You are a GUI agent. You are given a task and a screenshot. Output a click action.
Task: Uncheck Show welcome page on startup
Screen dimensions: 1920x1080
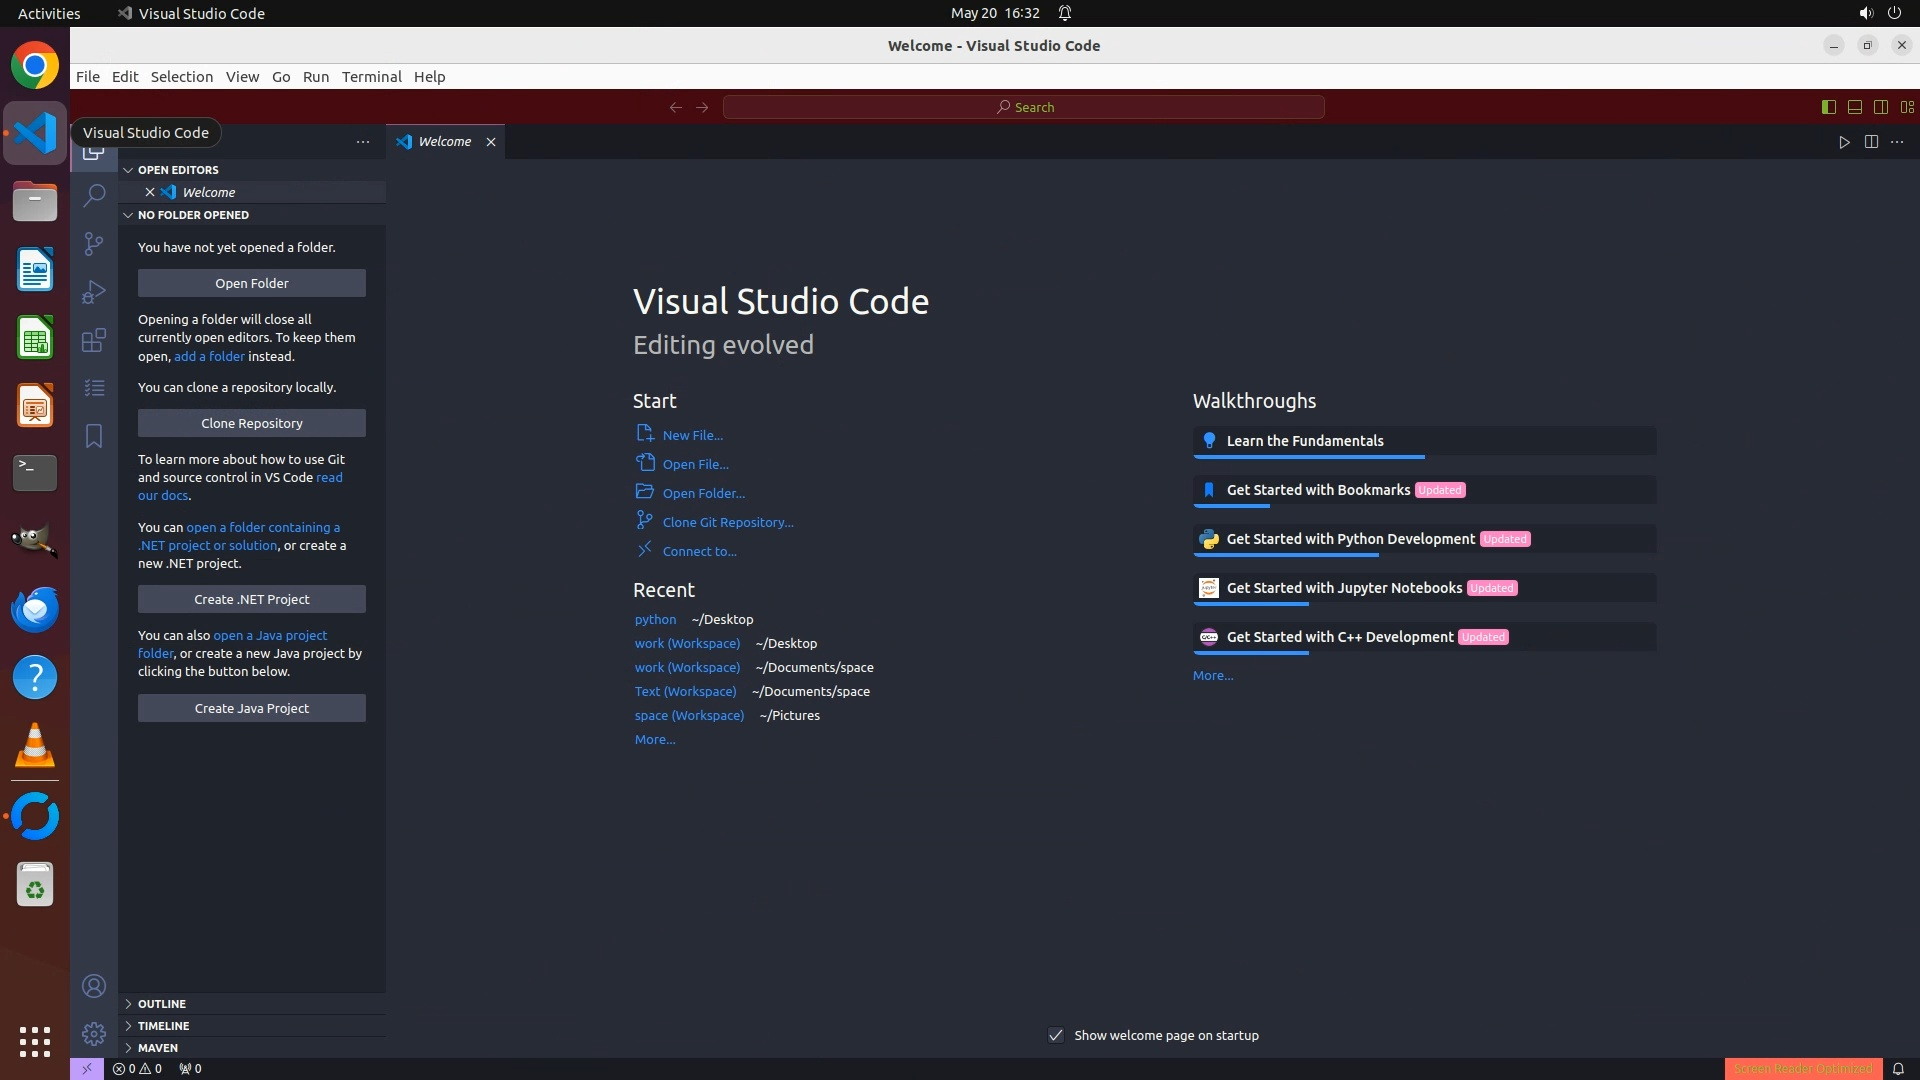pyautogui.click(x=1056, y=1035)
